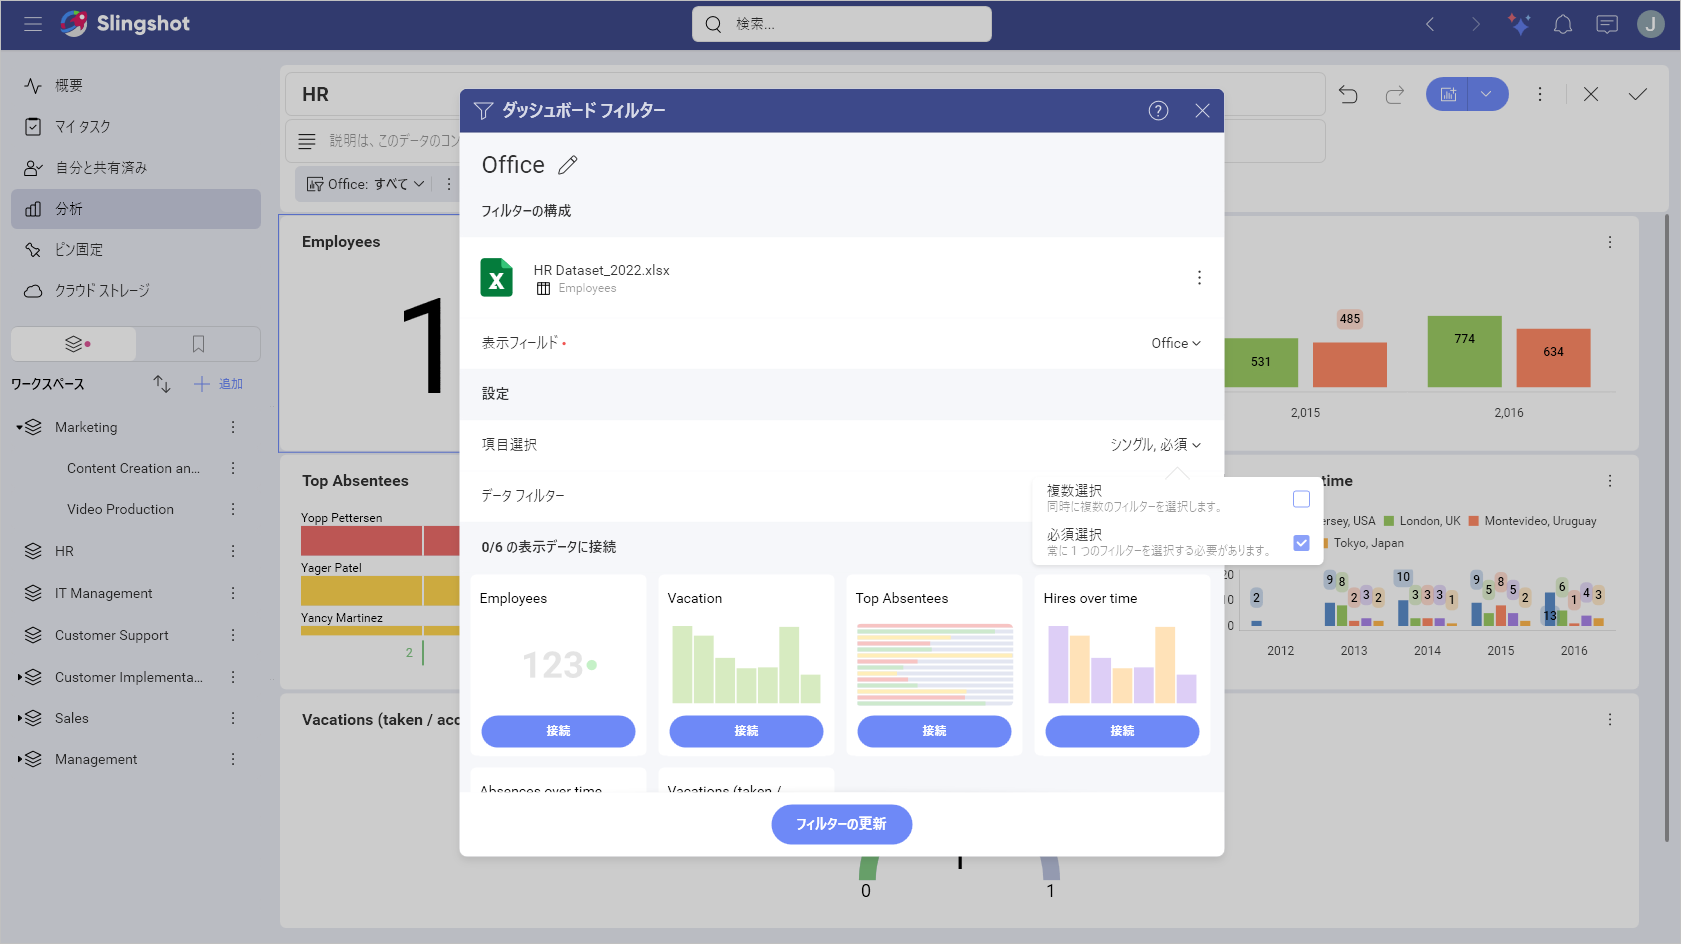This screenshot has height=944, width=1681.
Task: Connect the Employees visualization
Action: click(558, 731)
